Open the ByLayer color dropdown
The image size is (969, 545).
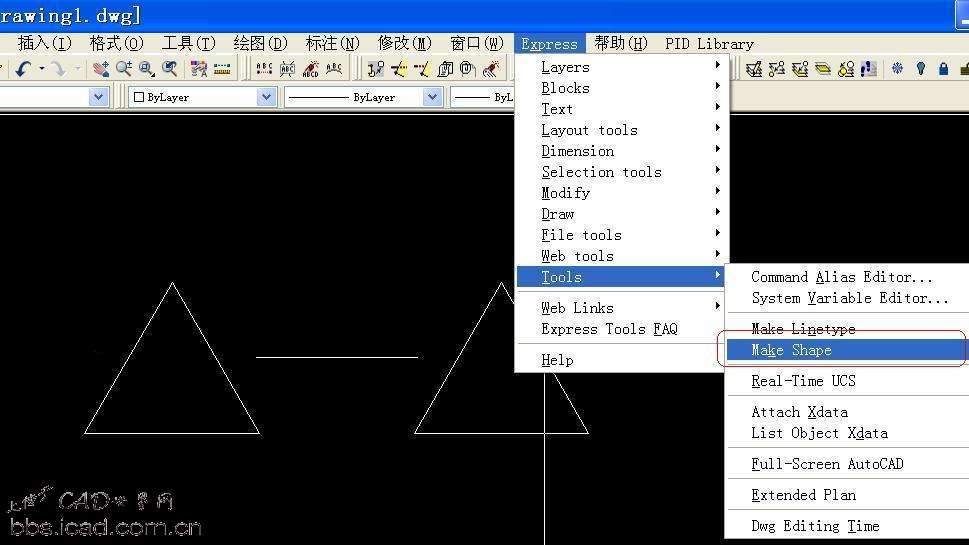click(x=266, y=97)
